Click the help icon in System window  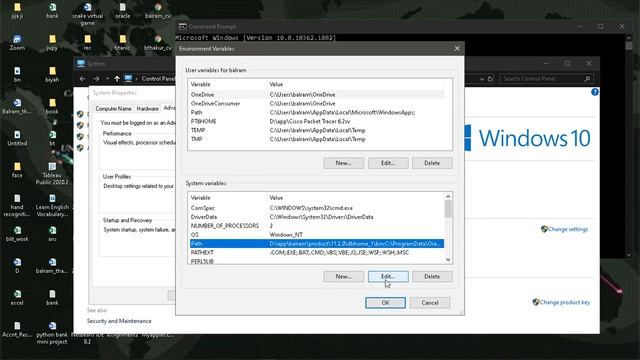coord(595,92)
